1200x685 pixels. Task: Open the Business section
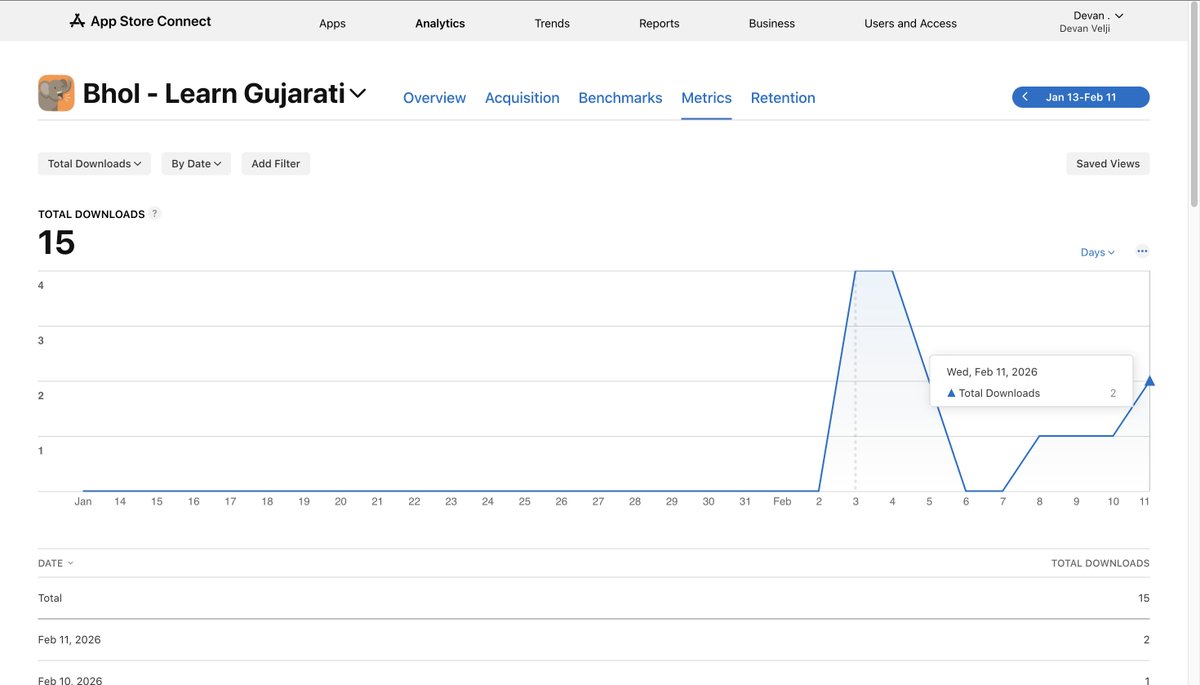[x=772, y=23]
